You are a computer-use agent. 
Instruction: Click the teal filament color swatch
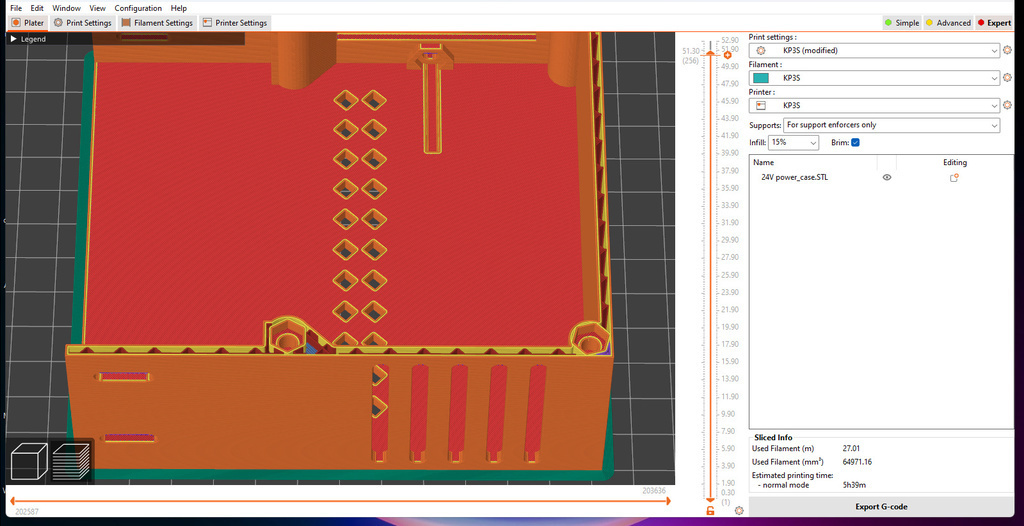point(761,78)
